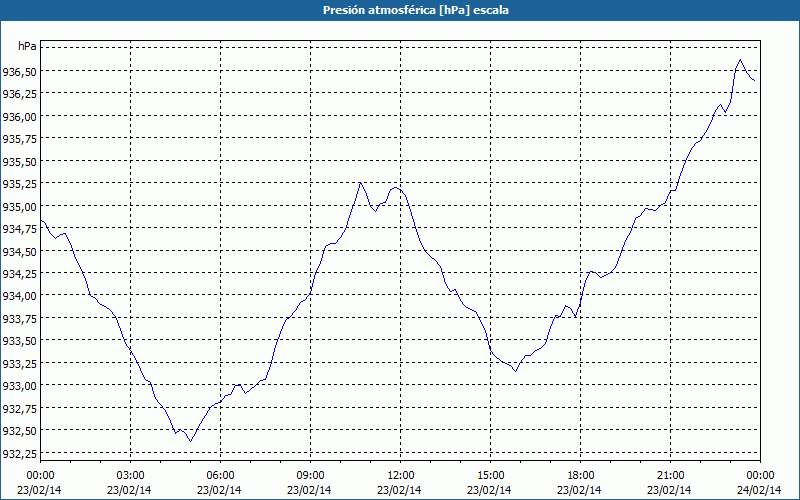Image resolution: width=800 pixels, height=500 pixels.
Task: Click the 933,25 pressure label
Action: click(x=19, y=364)
